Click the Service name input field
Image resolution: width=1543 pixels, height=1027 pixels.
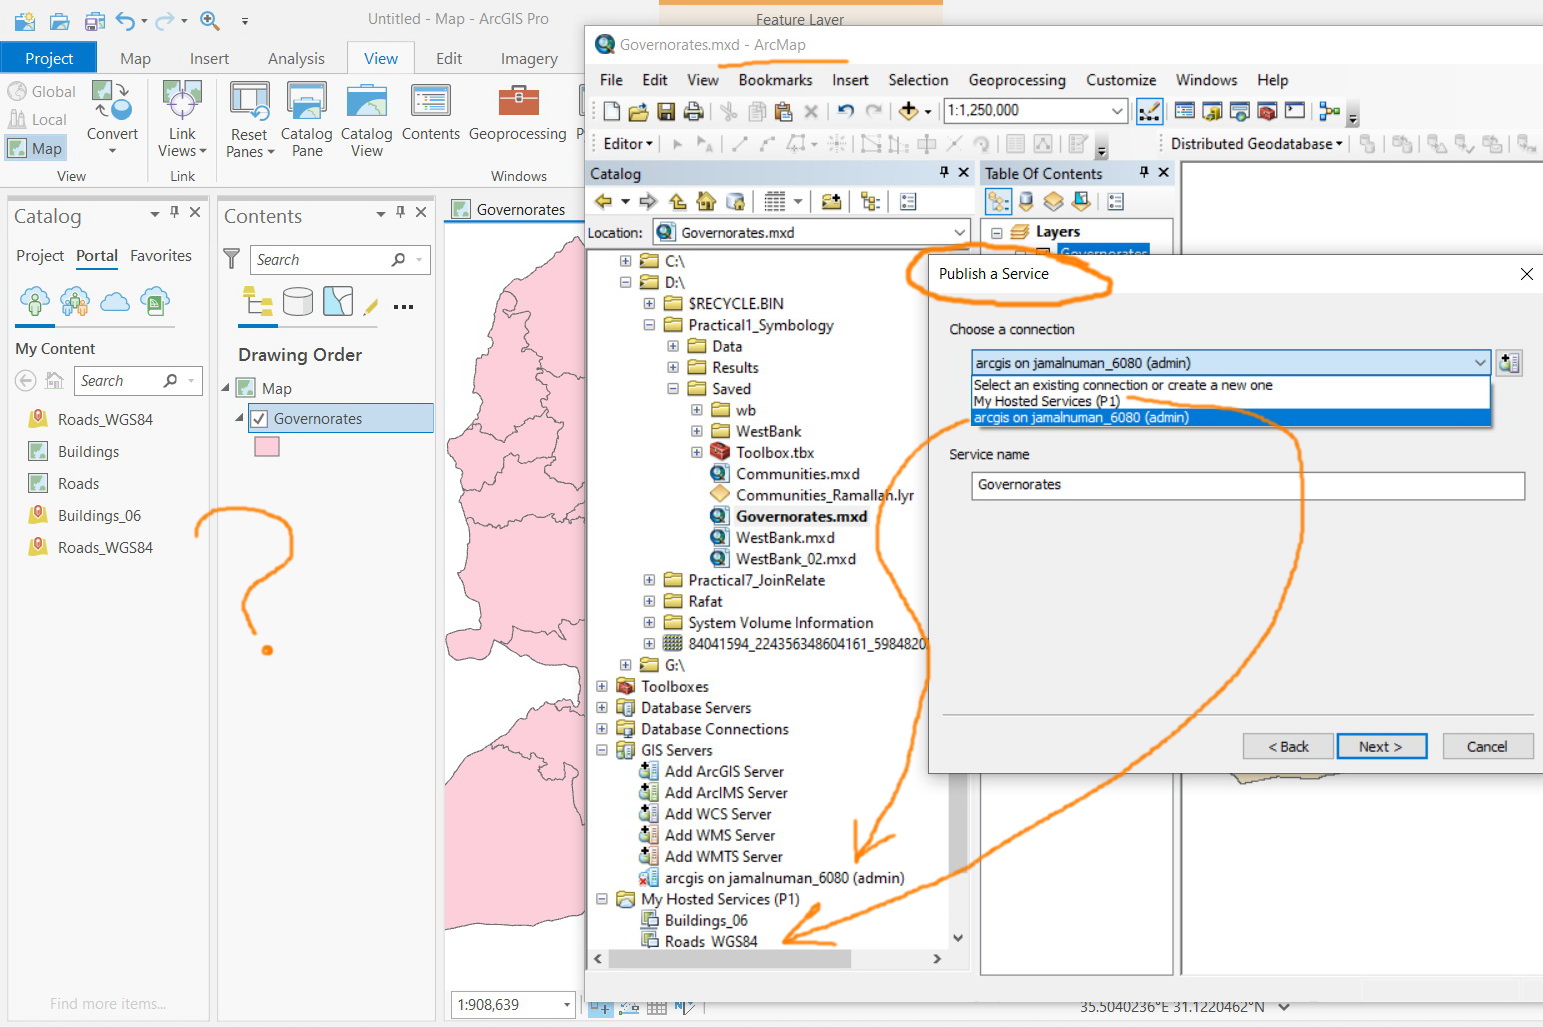(1247, 485)
